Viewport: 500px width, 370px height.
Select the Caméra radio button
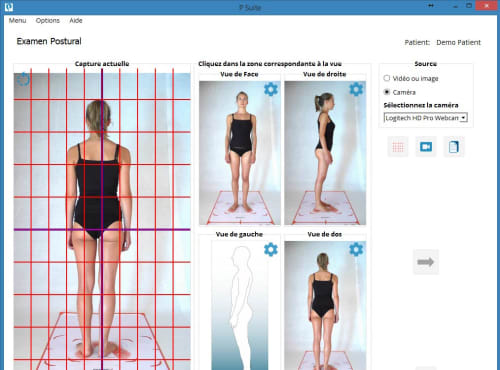point(387,92)
